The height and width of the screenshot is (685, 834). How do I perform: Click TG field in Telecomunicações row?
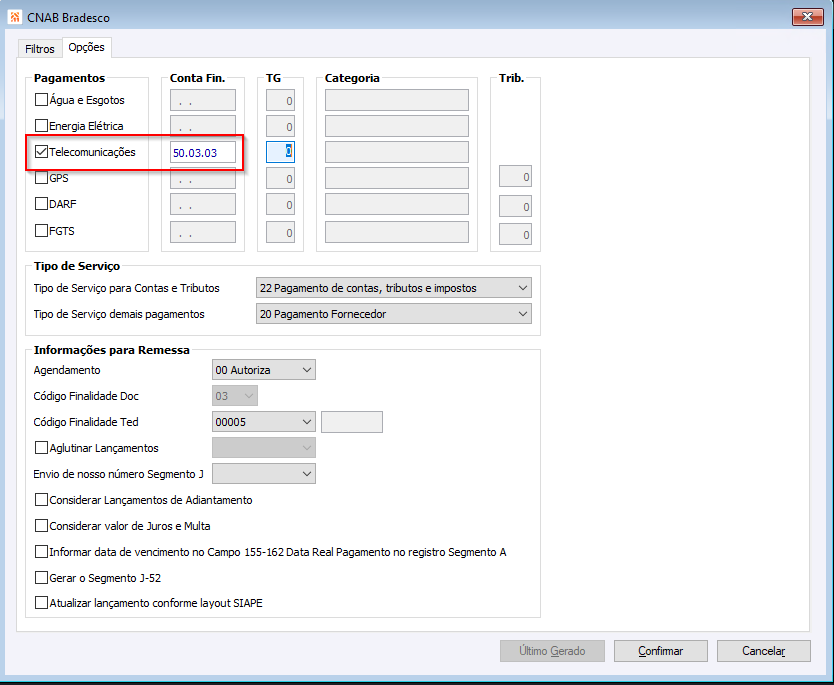tap(280, 152)
